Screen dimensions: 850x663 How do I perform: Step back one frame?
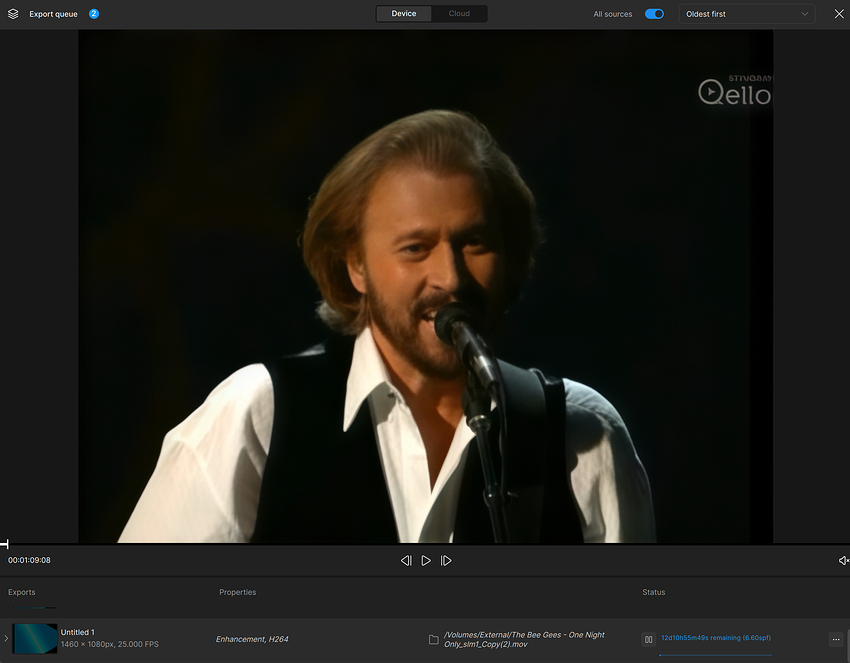(406, 561)
